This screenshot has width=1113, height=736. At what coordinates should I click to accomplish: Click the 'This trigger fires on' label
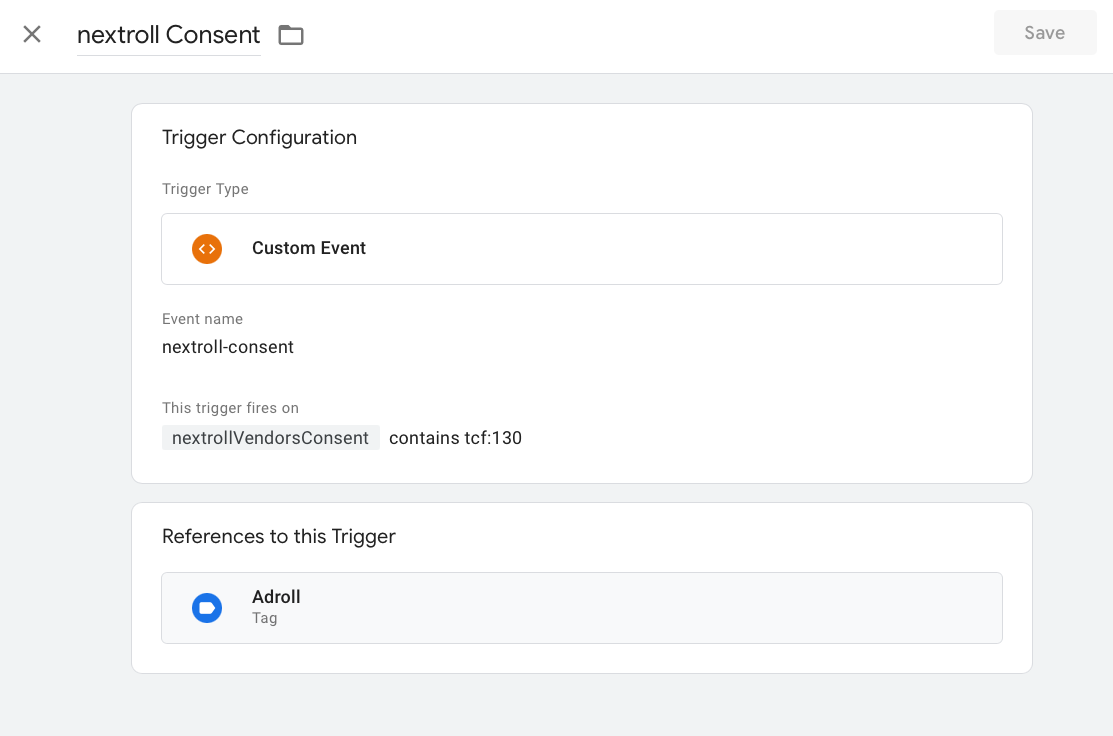point(230,408)
